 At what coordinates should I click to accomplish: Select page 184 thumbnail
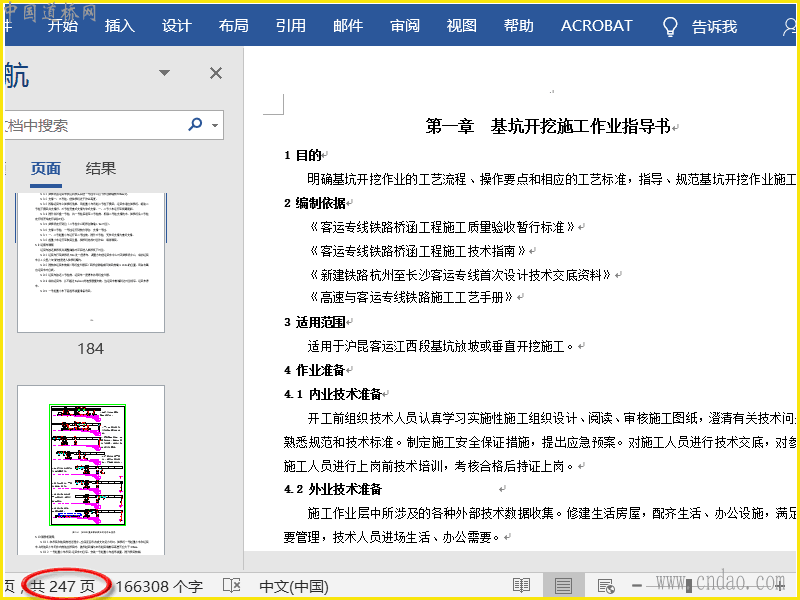click(x=91, y=262)
